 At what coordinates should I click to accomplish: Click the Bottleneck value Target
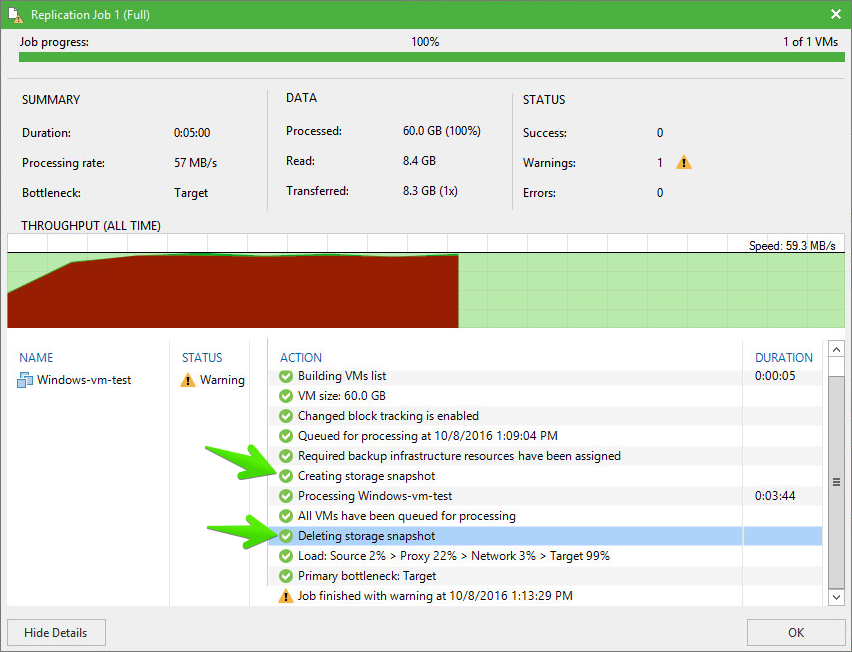pos(191,193)
